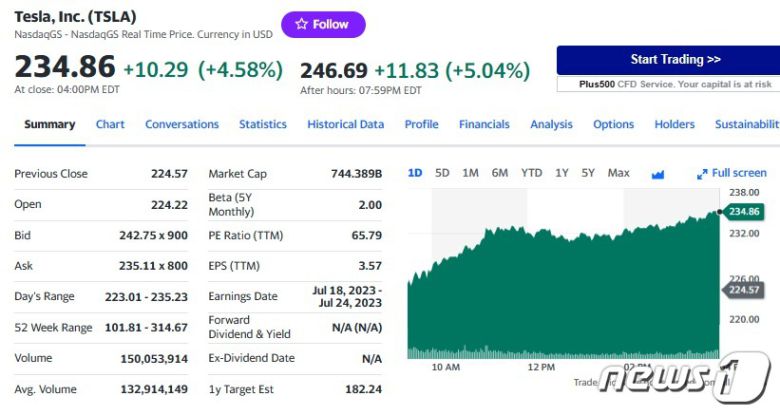View the Holders tab
This screenshot has height=415, width=780.
[674, 125]
